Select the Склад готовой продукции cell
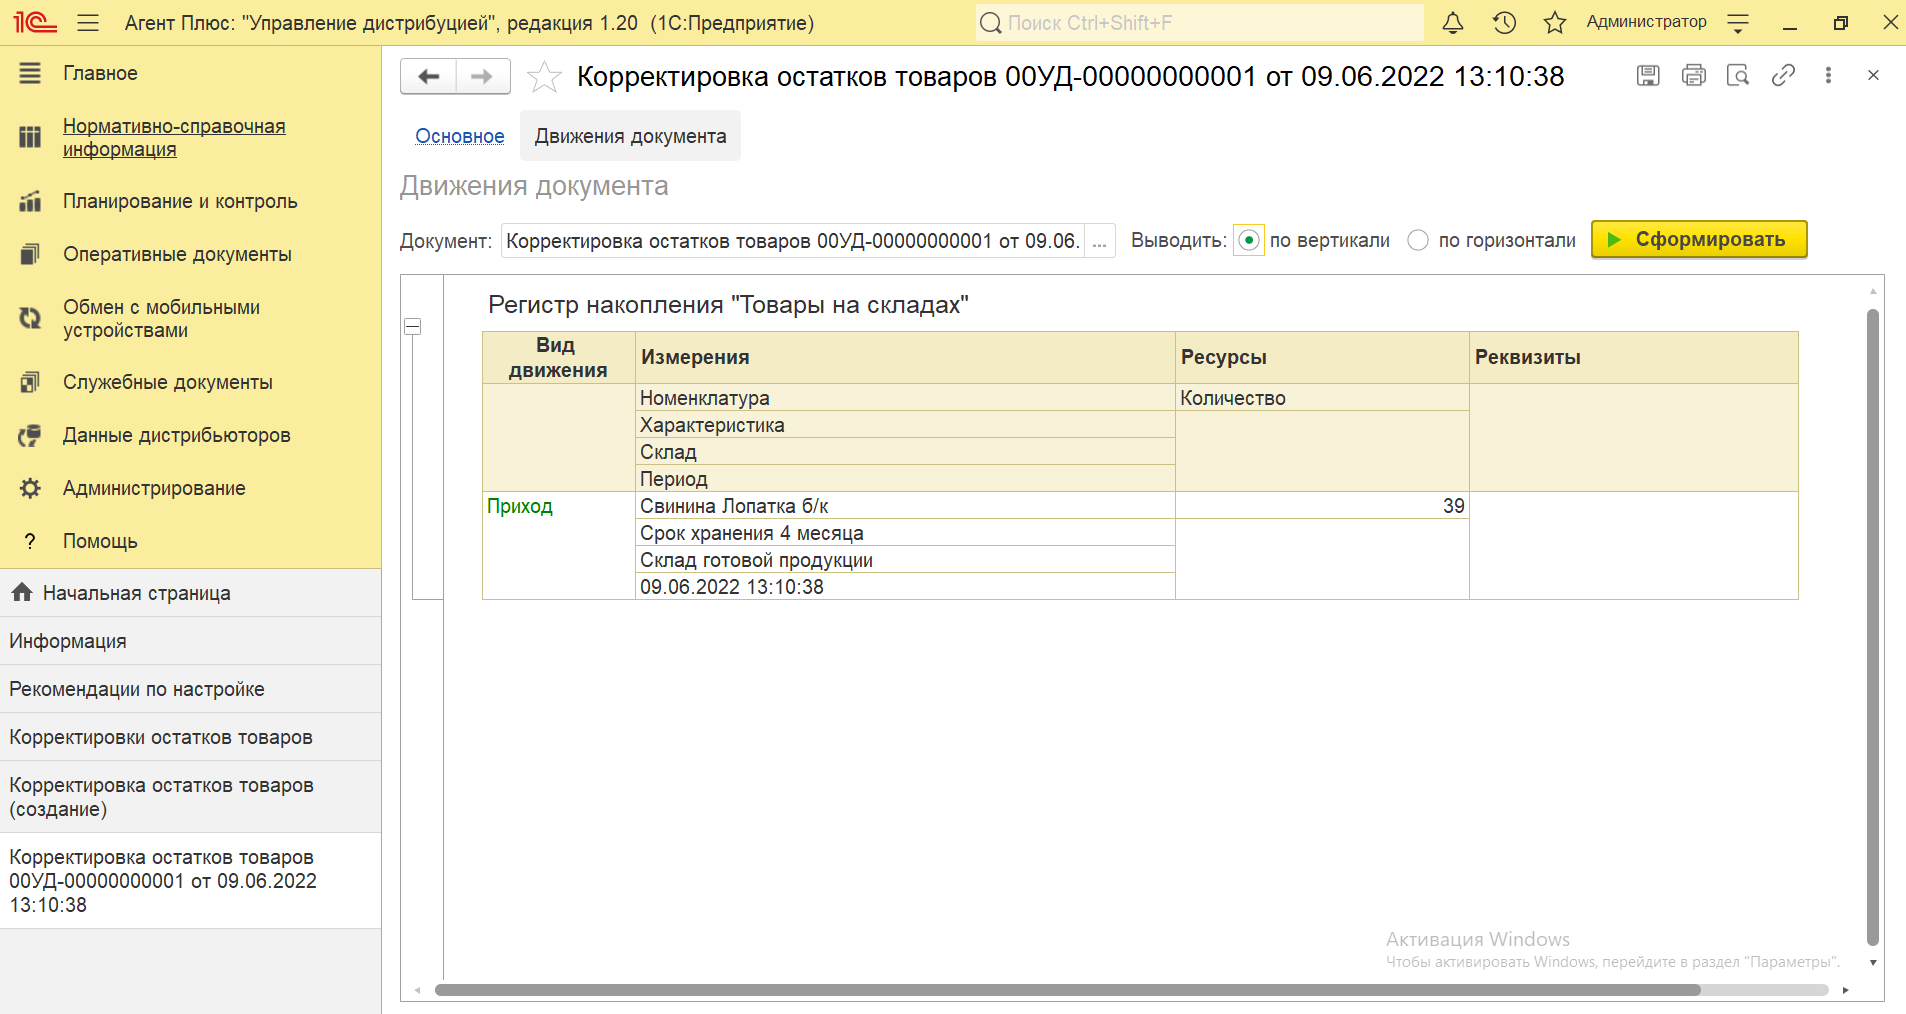1906x1014 pixels. click(x=905, y=560)
